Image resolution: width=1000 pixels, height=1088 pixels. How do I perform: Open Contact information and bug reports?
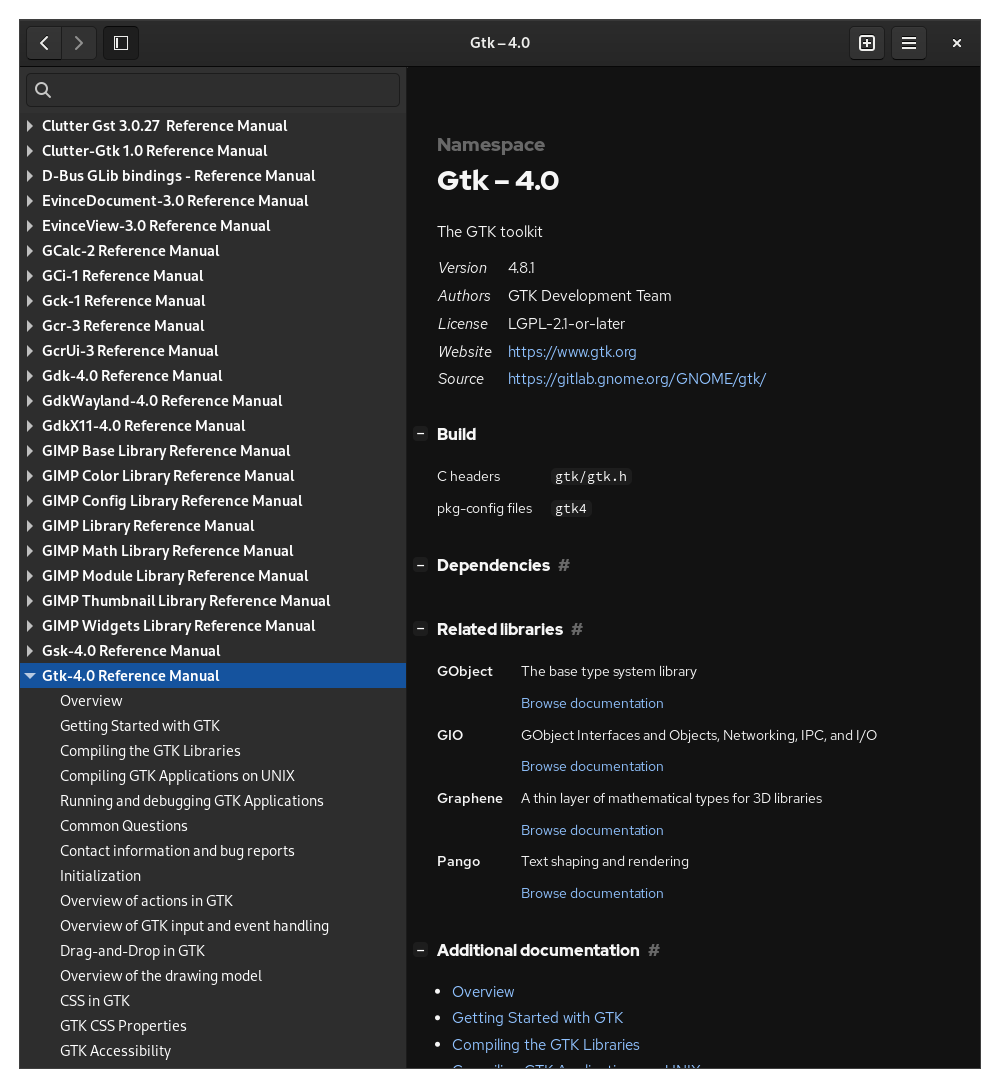click(212, 850)
